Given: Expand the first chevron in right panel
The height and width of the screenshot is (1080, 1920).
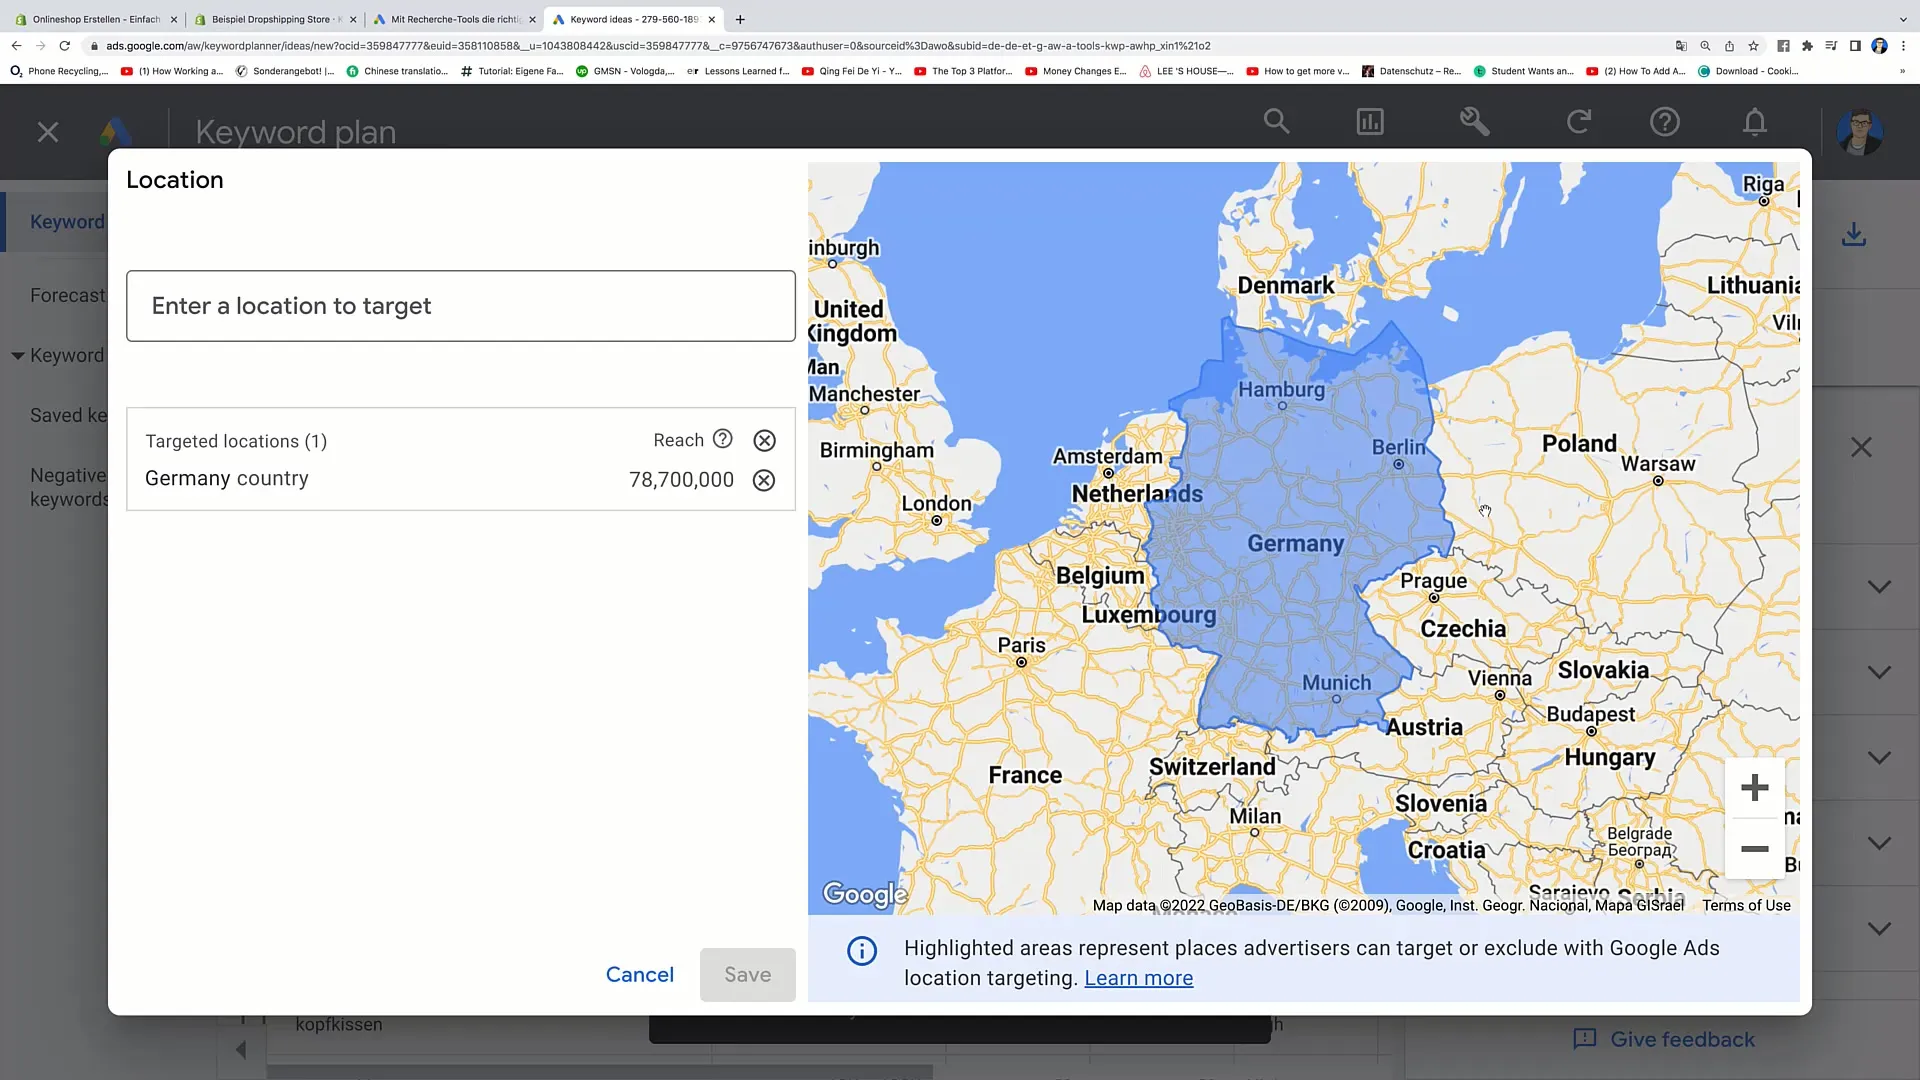Looking at the screenshot, I should 1880,587.
